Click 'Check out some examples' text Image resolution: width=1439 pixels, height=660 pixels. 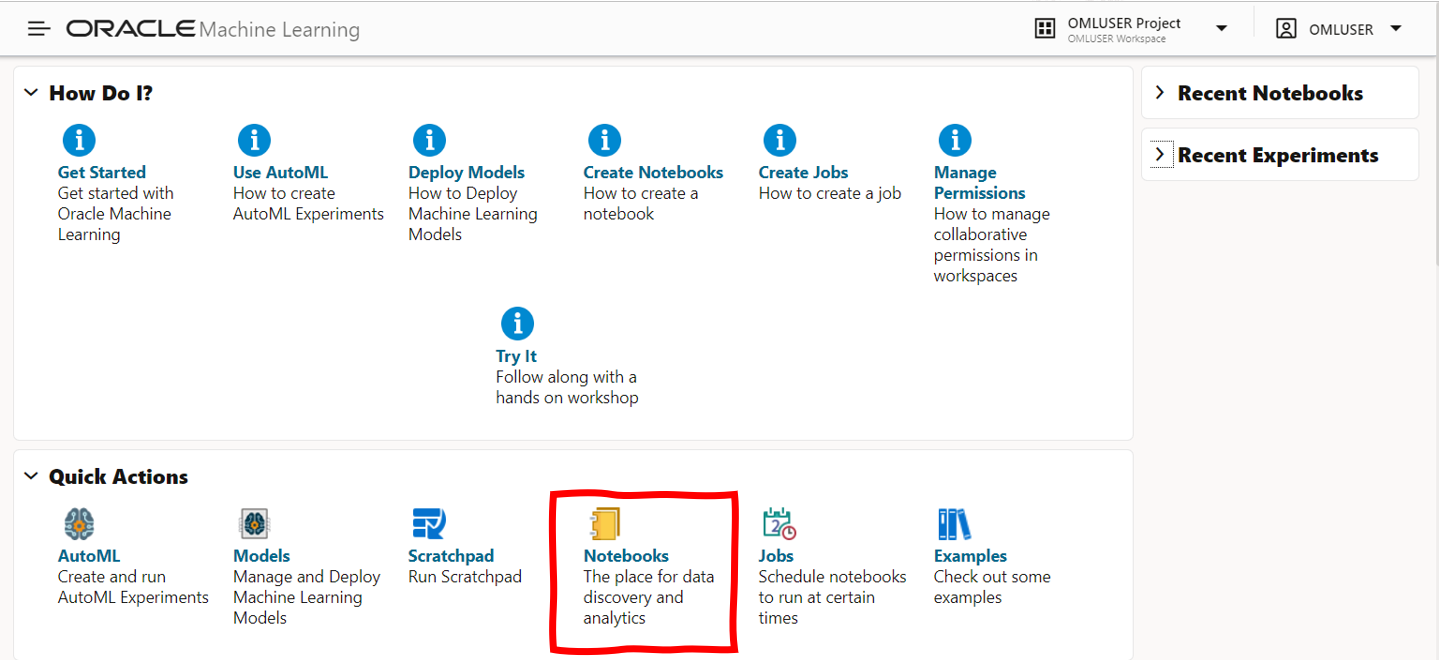992,587
